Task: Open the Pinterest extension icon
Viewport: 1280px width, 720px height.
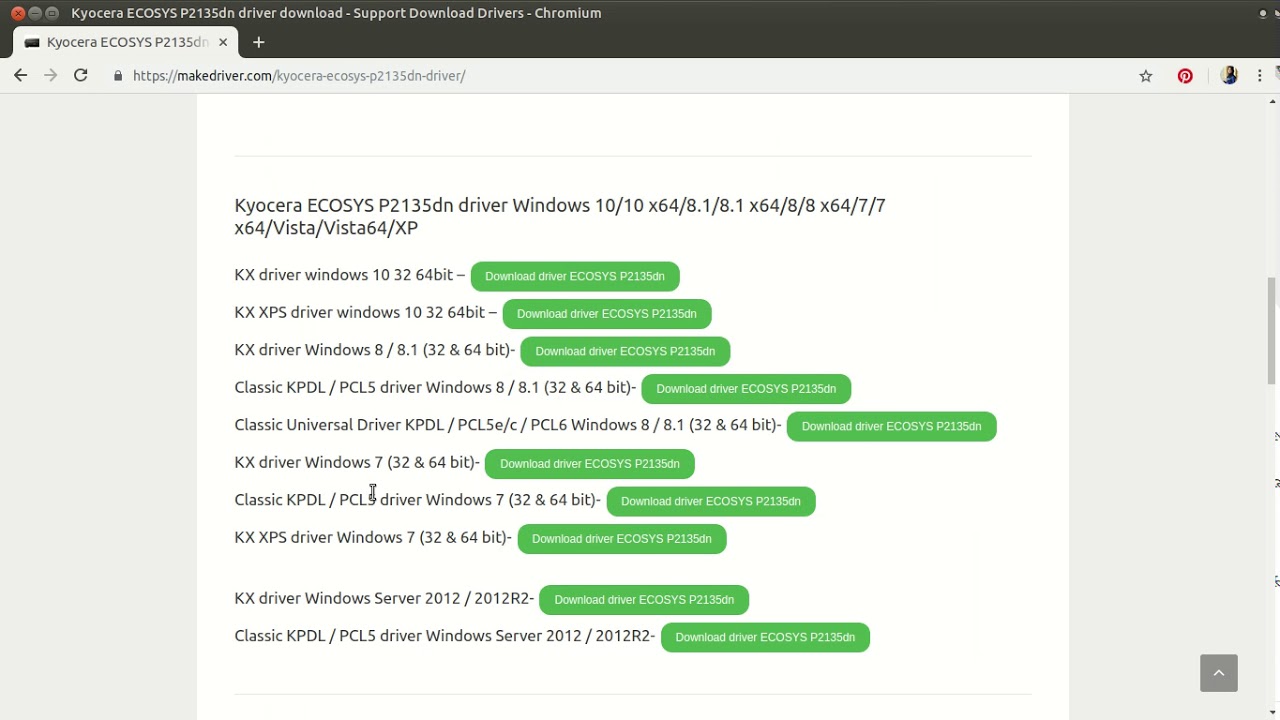Action: [1185, 76]
